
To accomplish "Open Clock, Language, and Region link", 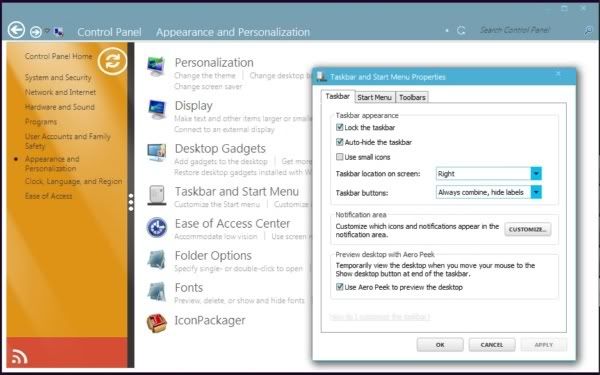I will pos(73,181).
